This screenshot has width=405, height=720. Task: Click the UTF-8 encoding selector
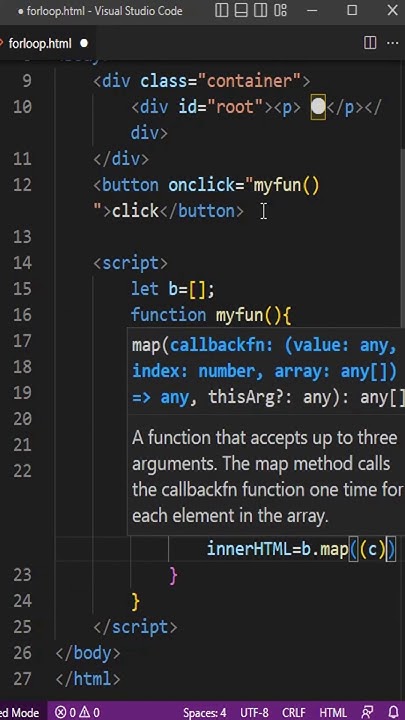[x=253, y=712]
